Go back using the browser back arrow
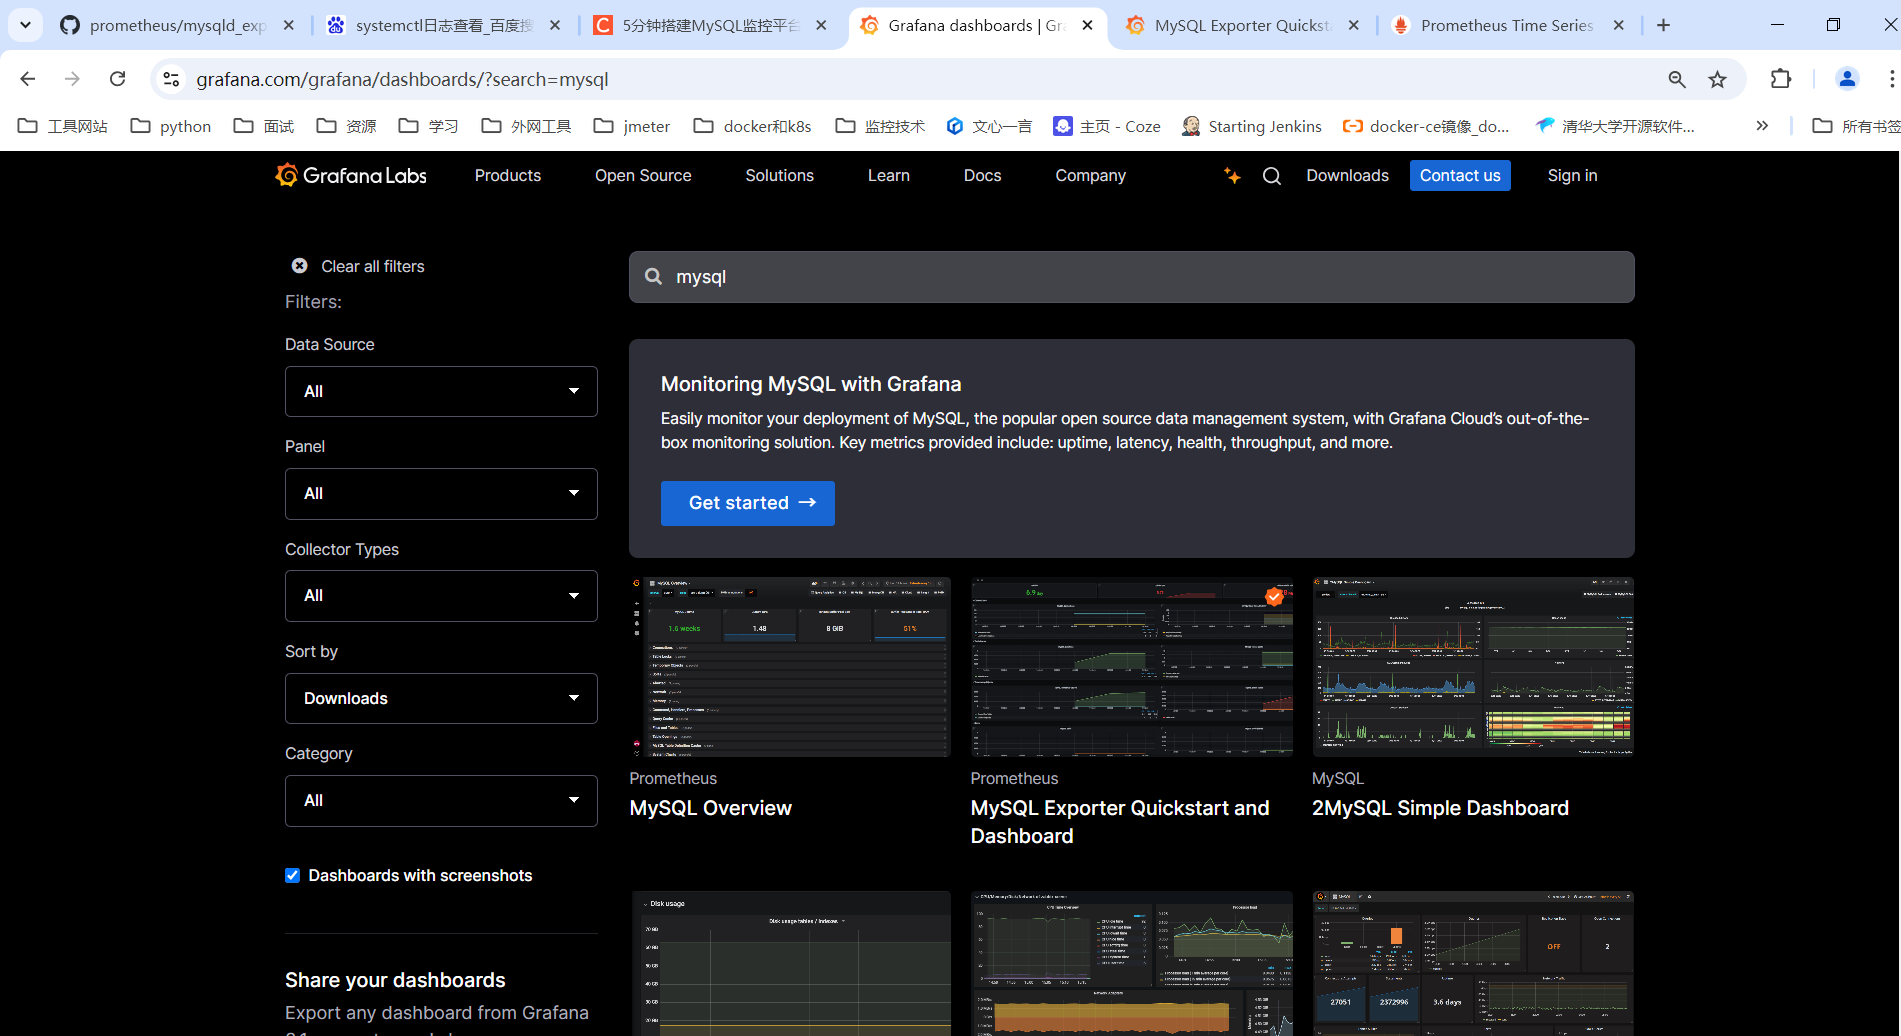The image size is (1901, 1036). pos(28,79)
